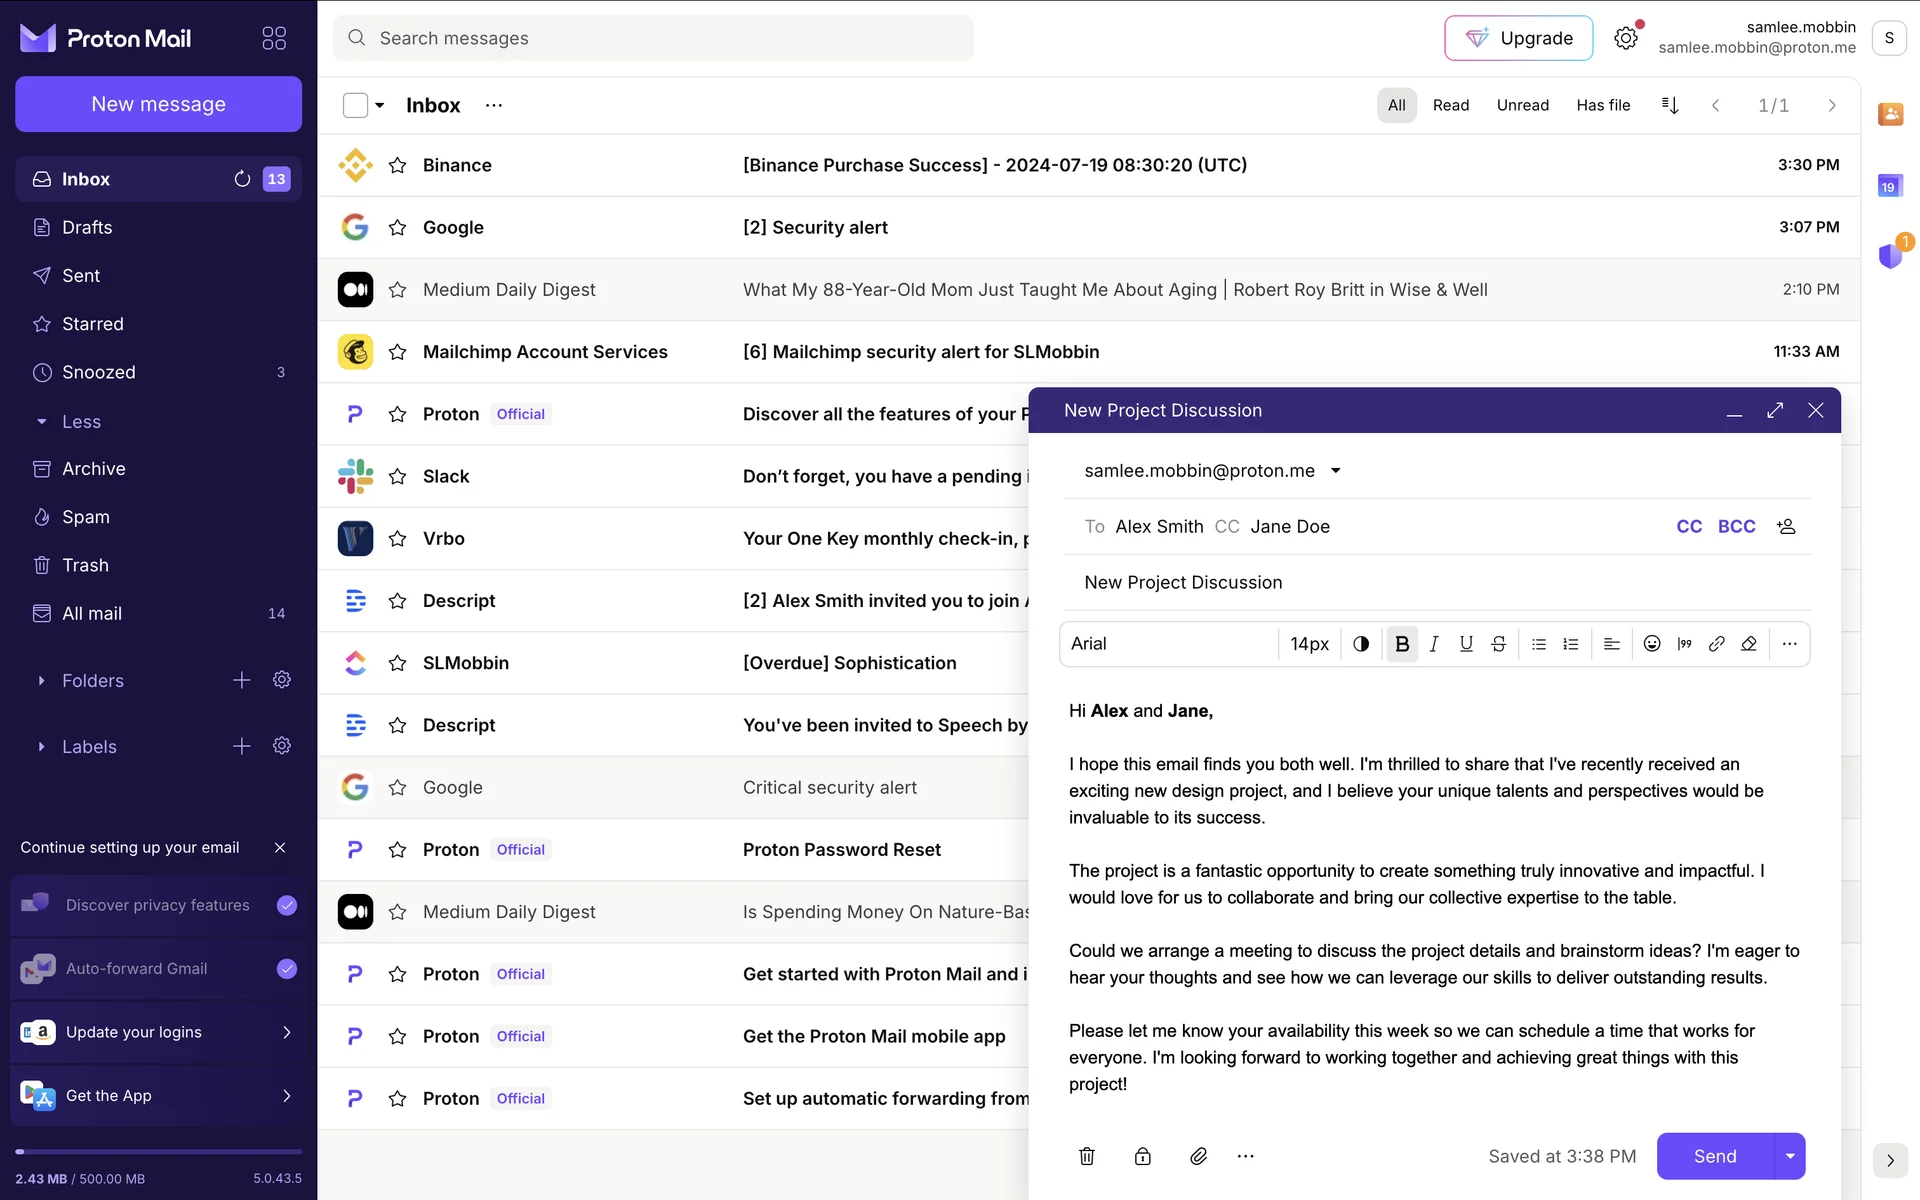Viewport: 1920px width, 1200px height.
Task: Tick the select all messages checkbox
Action: pos(355,105)
